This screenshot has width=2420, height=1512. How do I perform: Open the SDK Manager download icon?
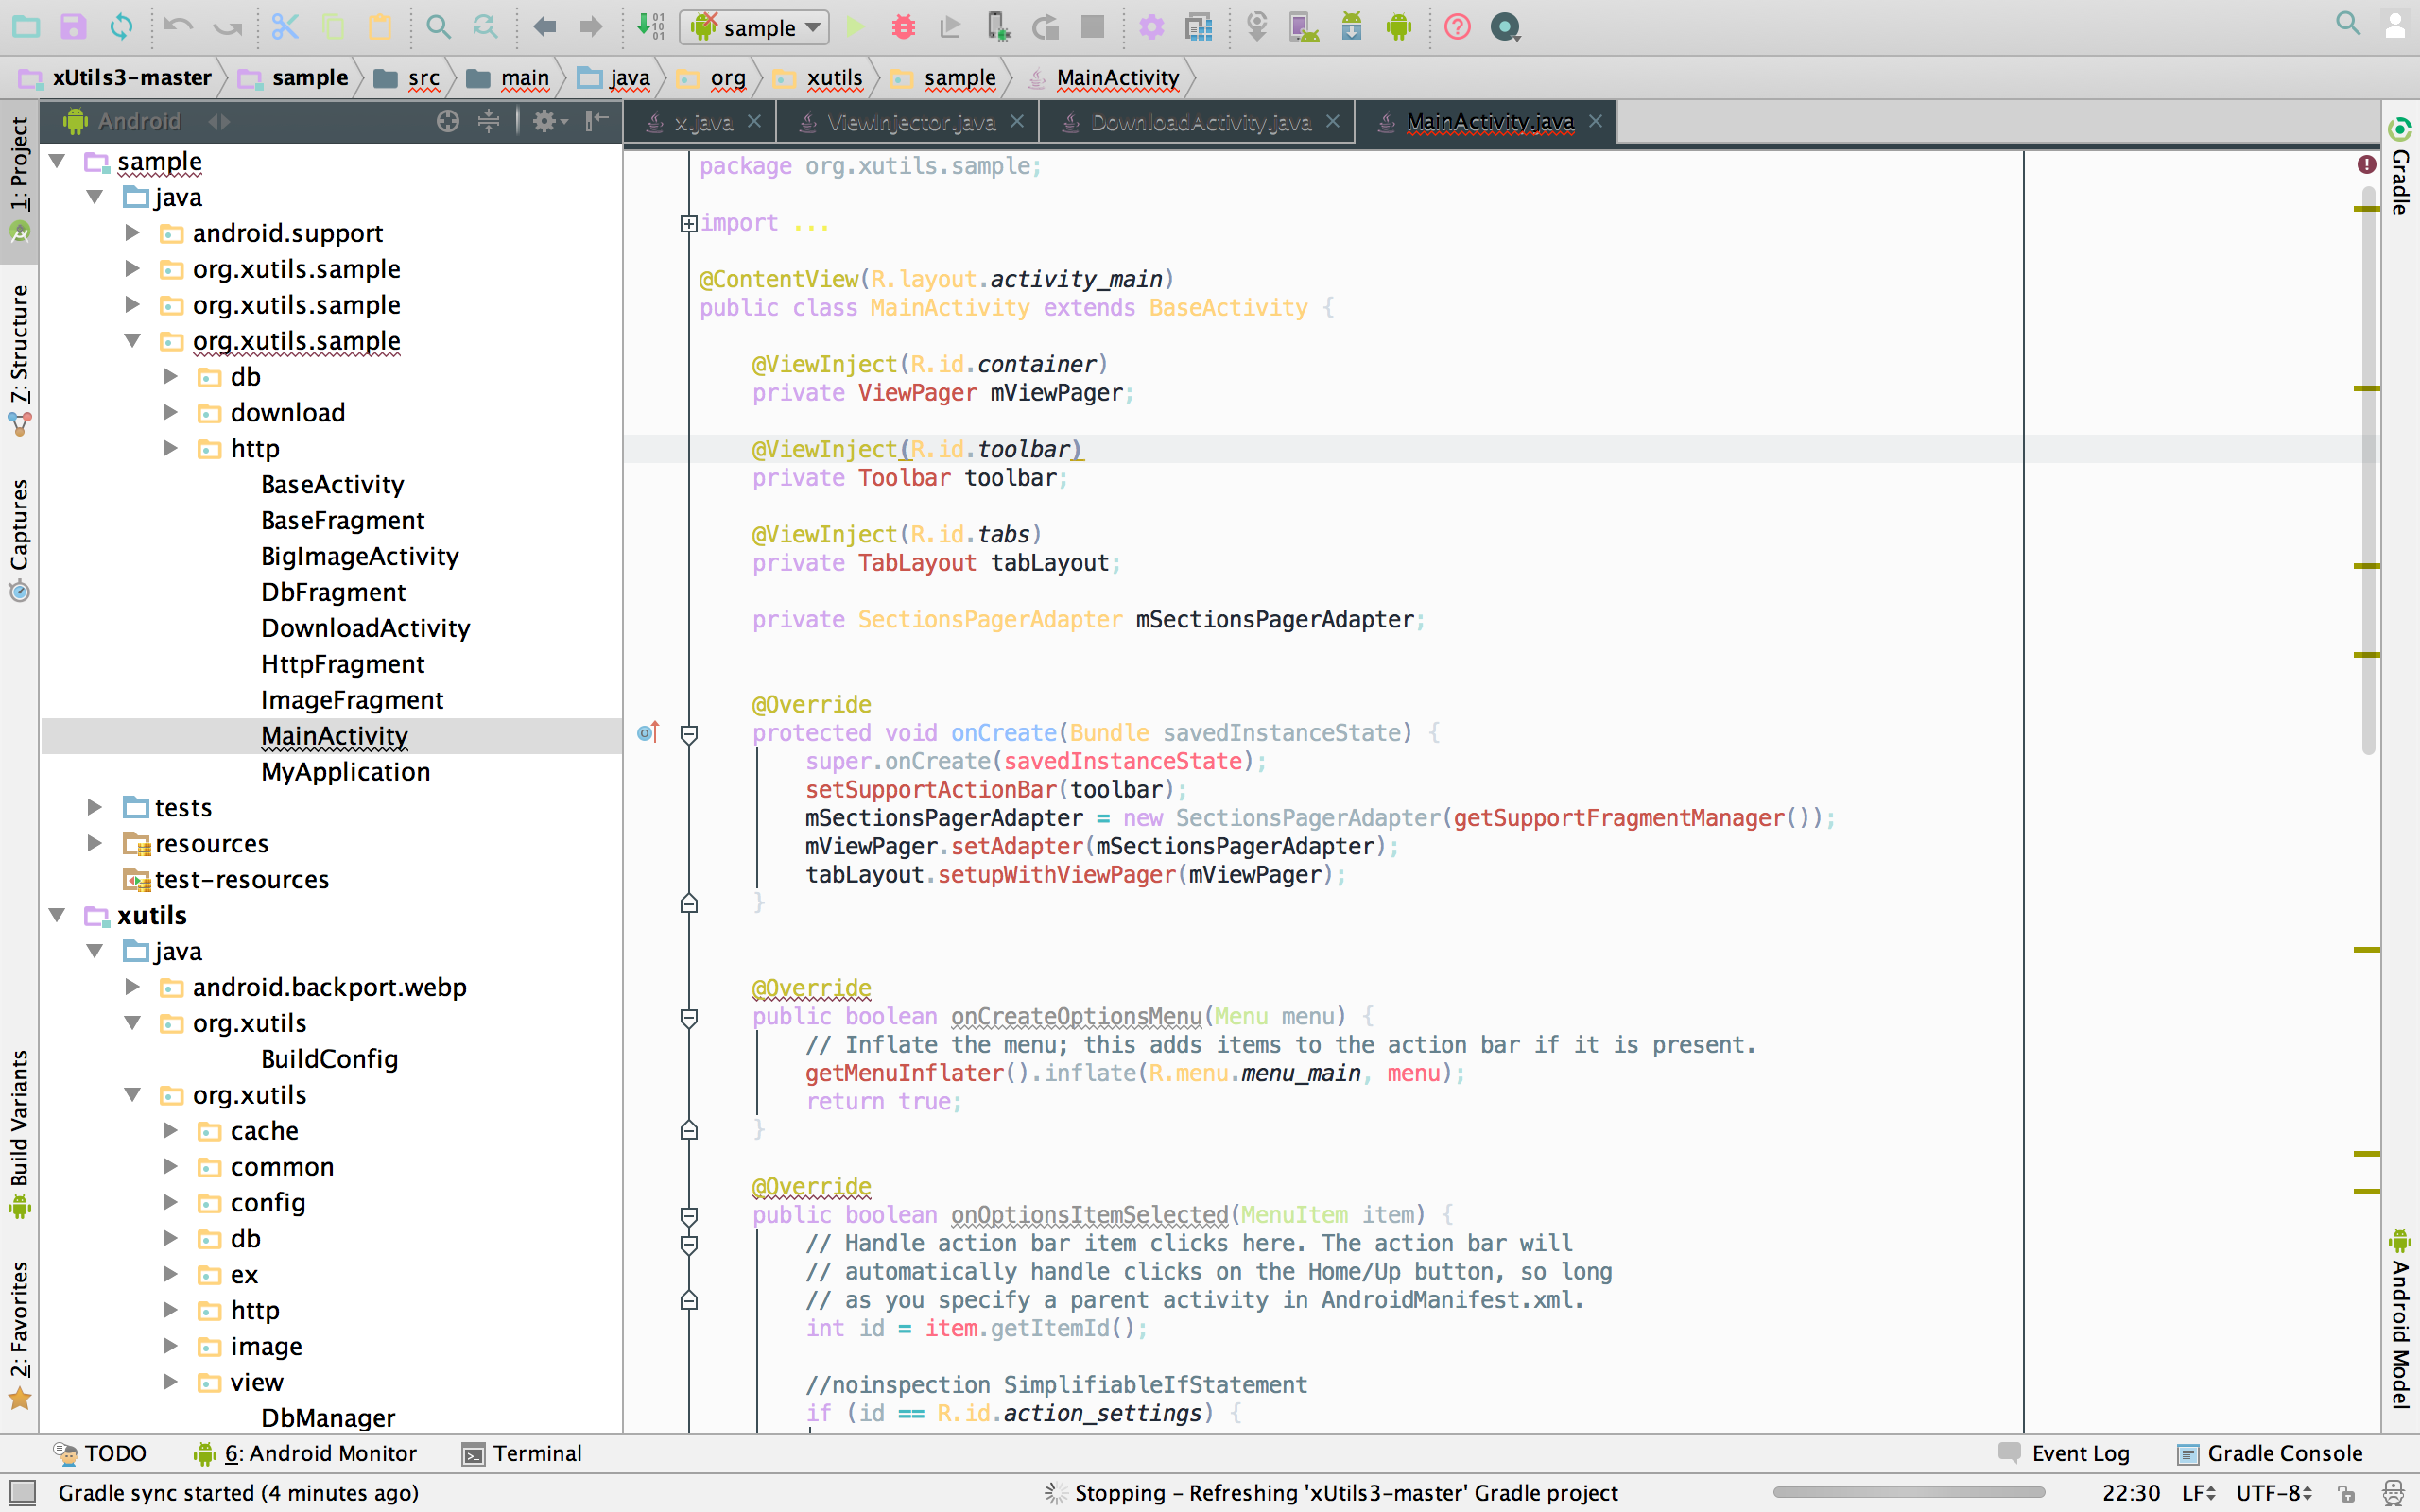[1352, 27]
